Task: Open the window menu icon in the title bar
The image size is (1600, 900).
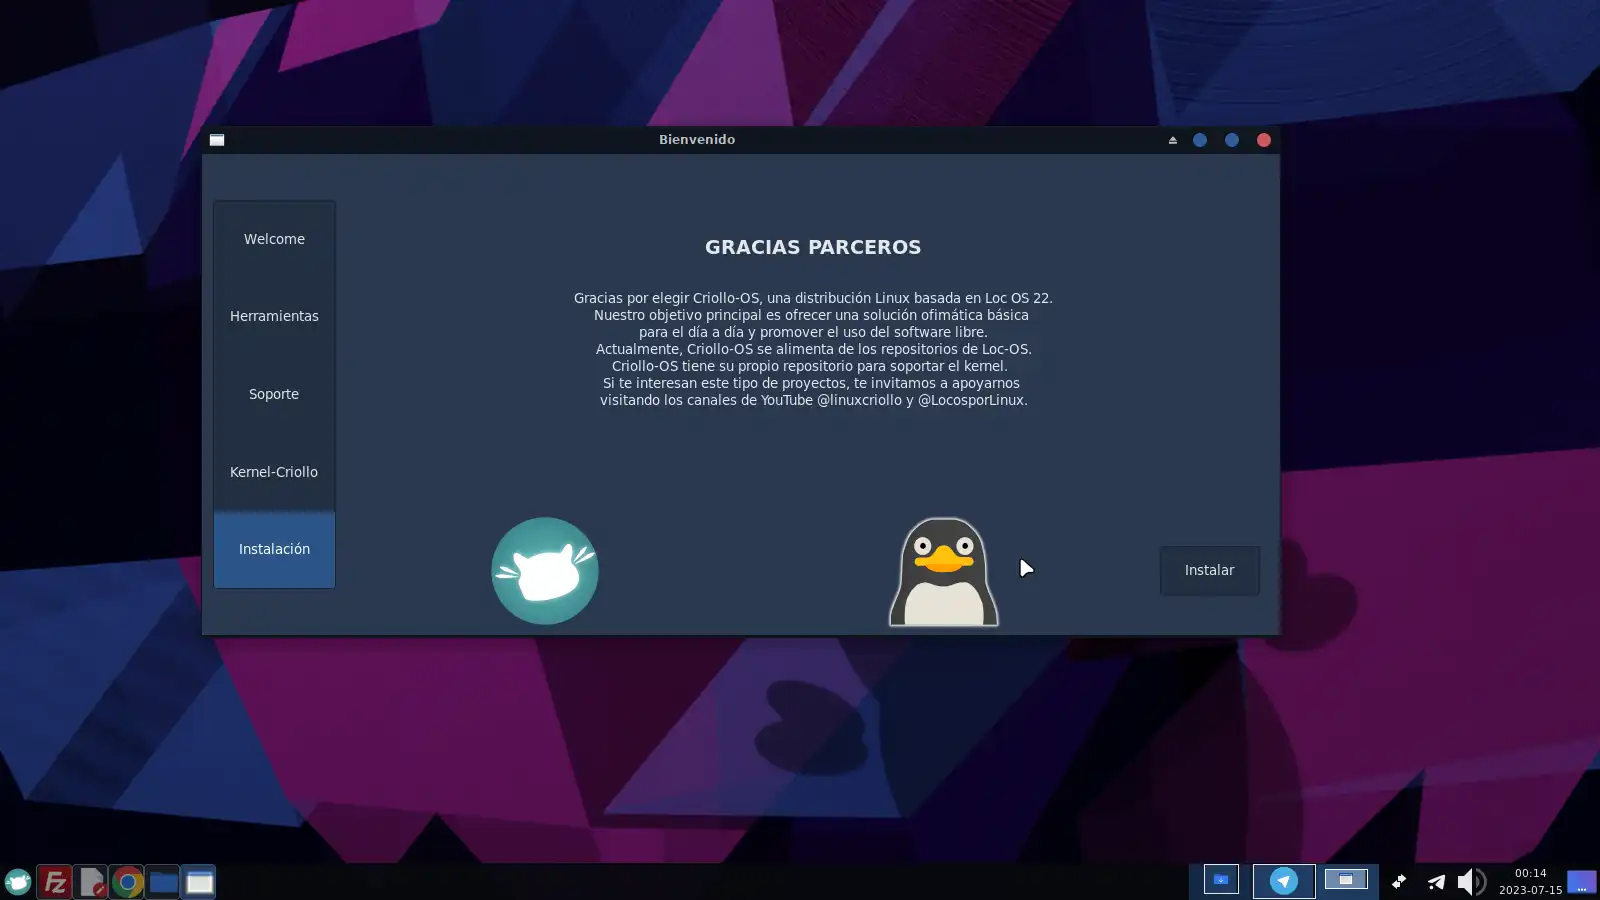Action: (217, 140)
